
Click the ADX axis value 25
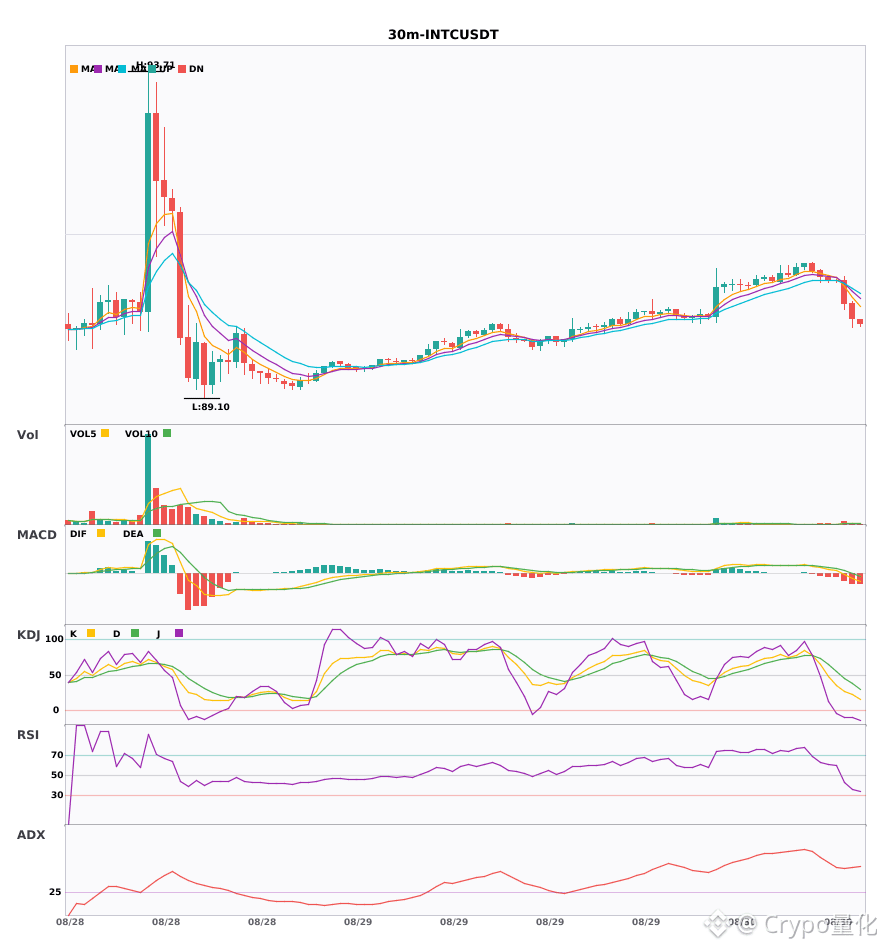pyautogui.click(x=55, y=892)
